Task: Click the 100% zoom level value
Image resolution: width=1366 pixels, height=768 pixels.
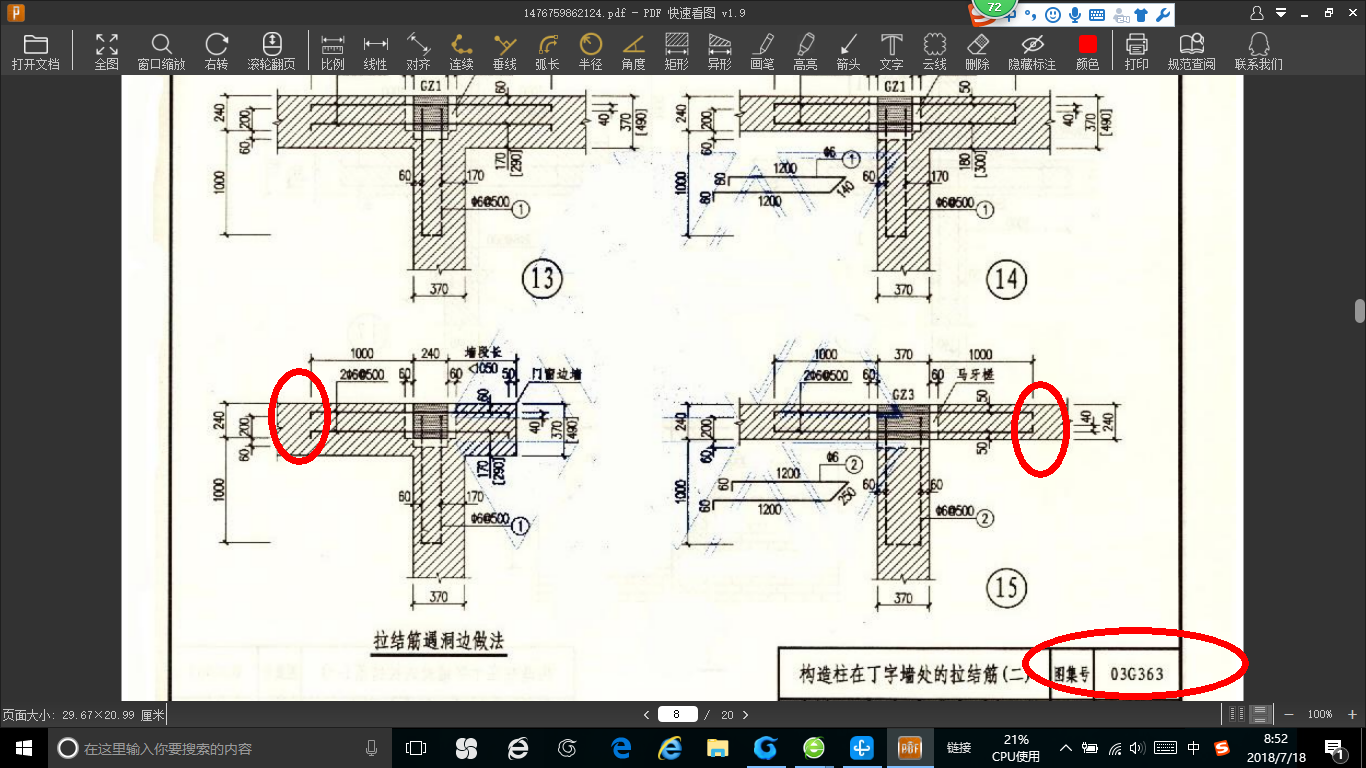Action: pyautogui.click(x=1320, y=714)
